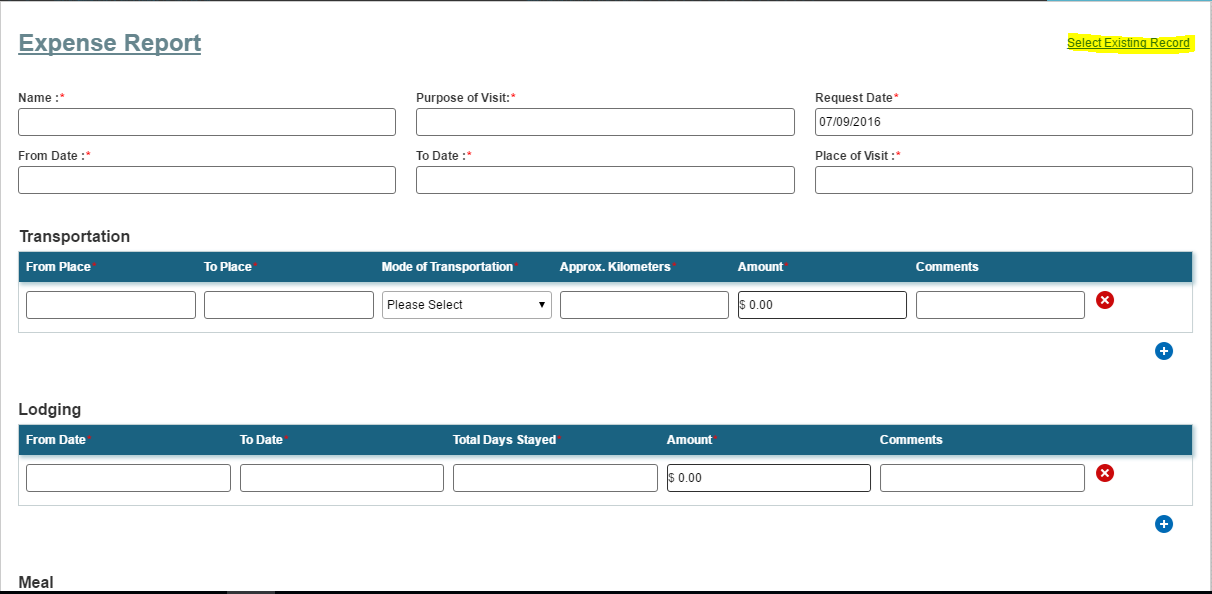Screen dimensions: 1212x594
Task: Click the Purpose of Visit field
Action: click(x=604, y=121)
